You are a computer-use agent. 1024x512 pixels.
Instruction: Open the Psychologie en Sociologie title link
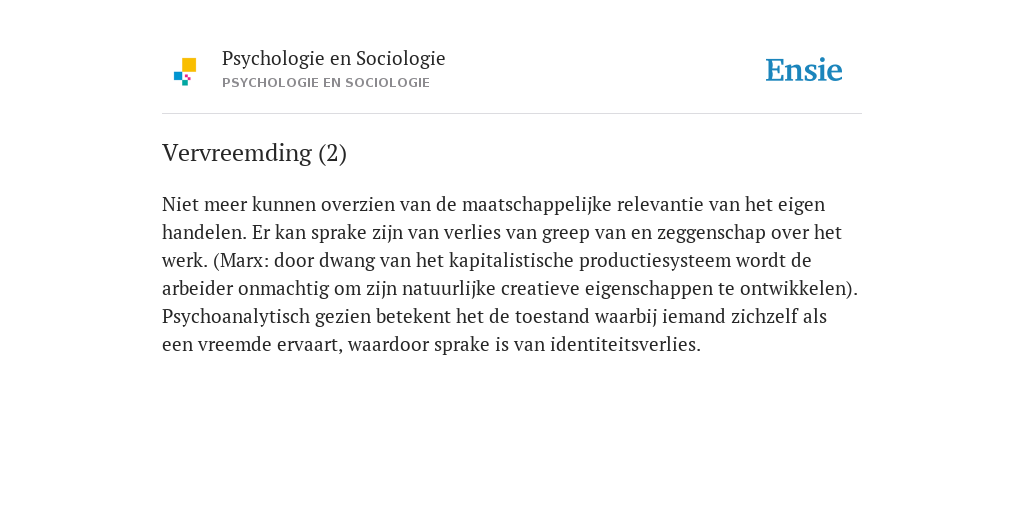[333, 58]
